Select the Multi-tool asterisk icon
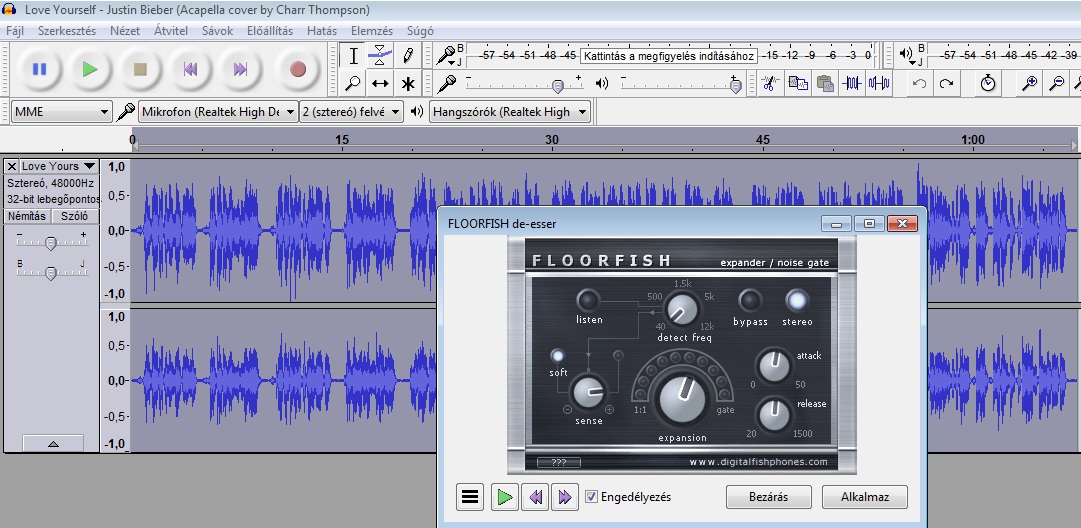This screenshot has width=1081, height=528. tap(408, 84)
